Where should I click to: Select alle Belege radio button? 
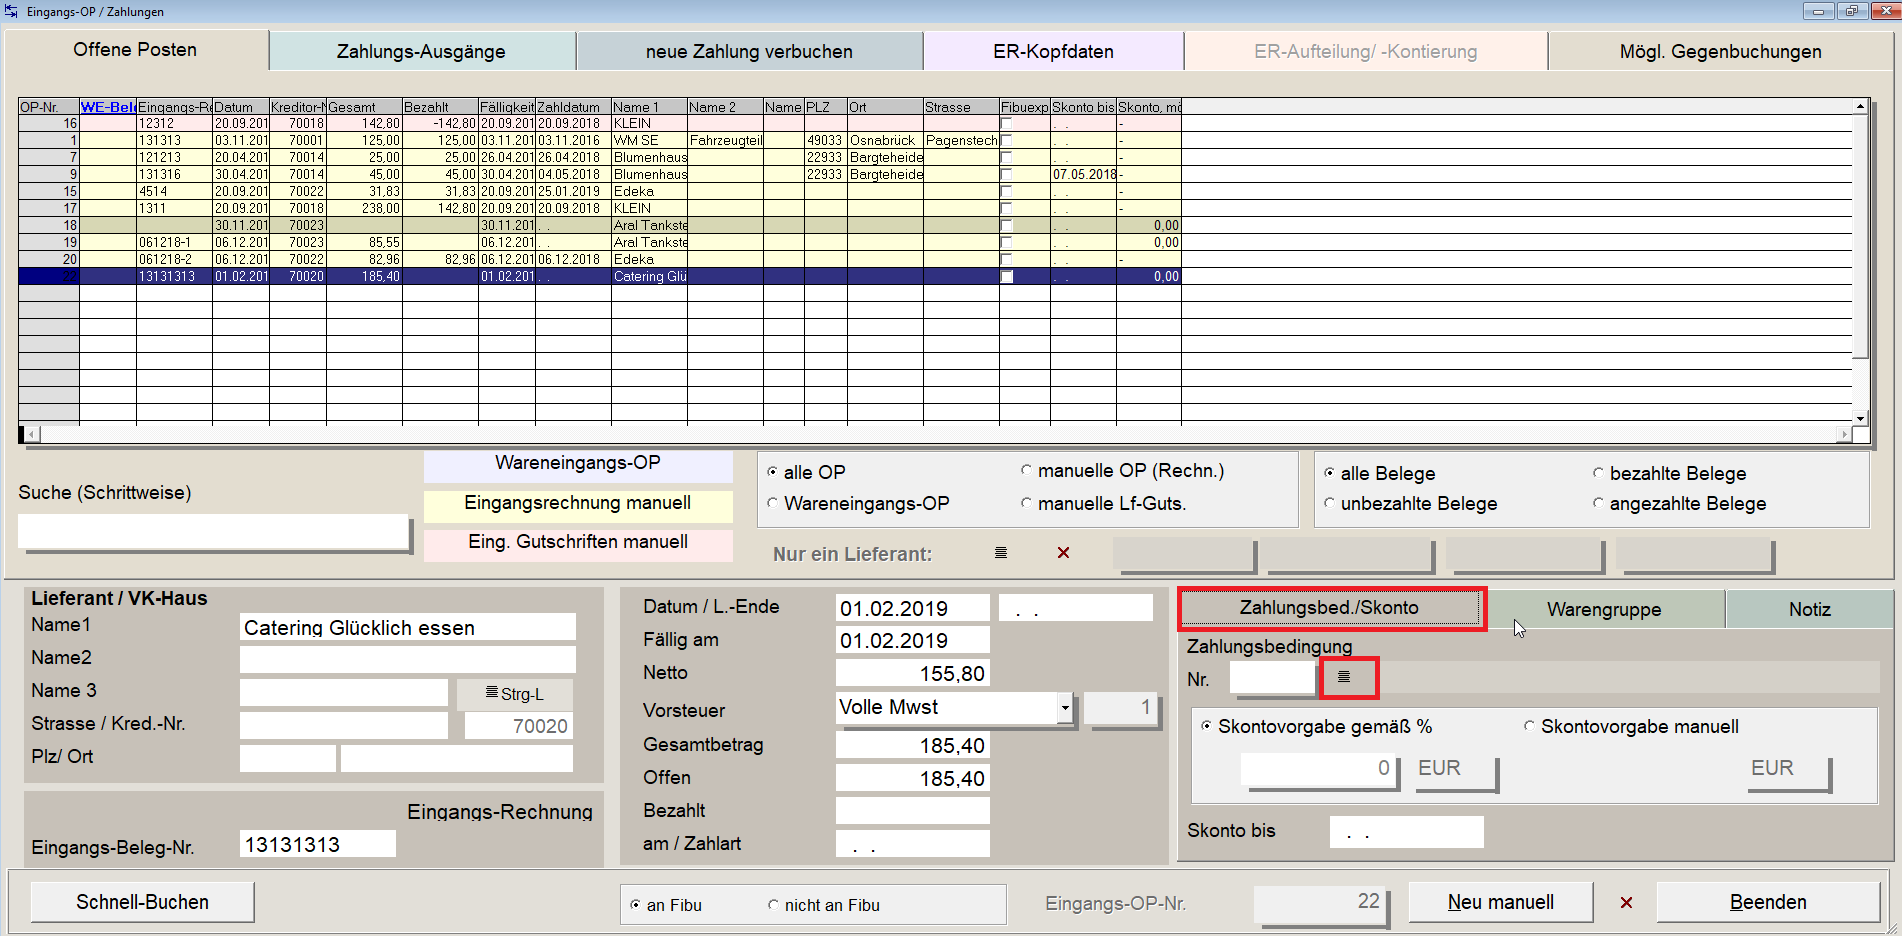[1329, 473]
